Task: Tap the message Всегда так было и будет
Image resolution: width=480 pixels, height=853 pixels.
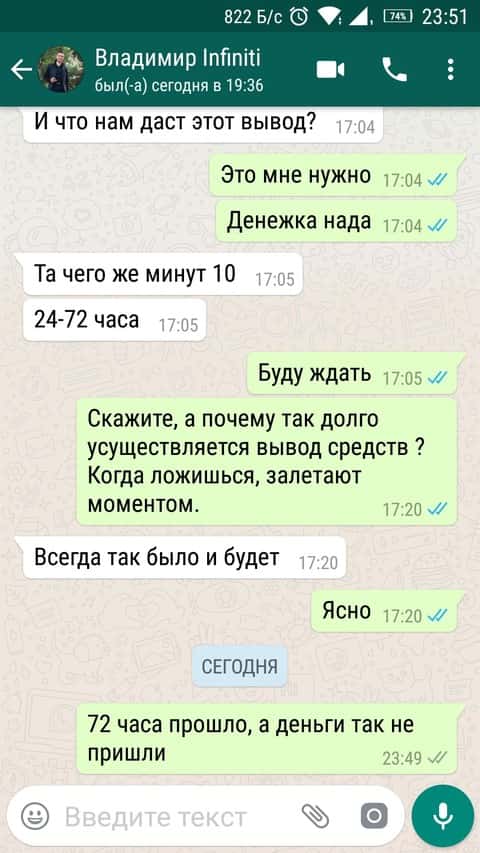Action: [184, 558]
